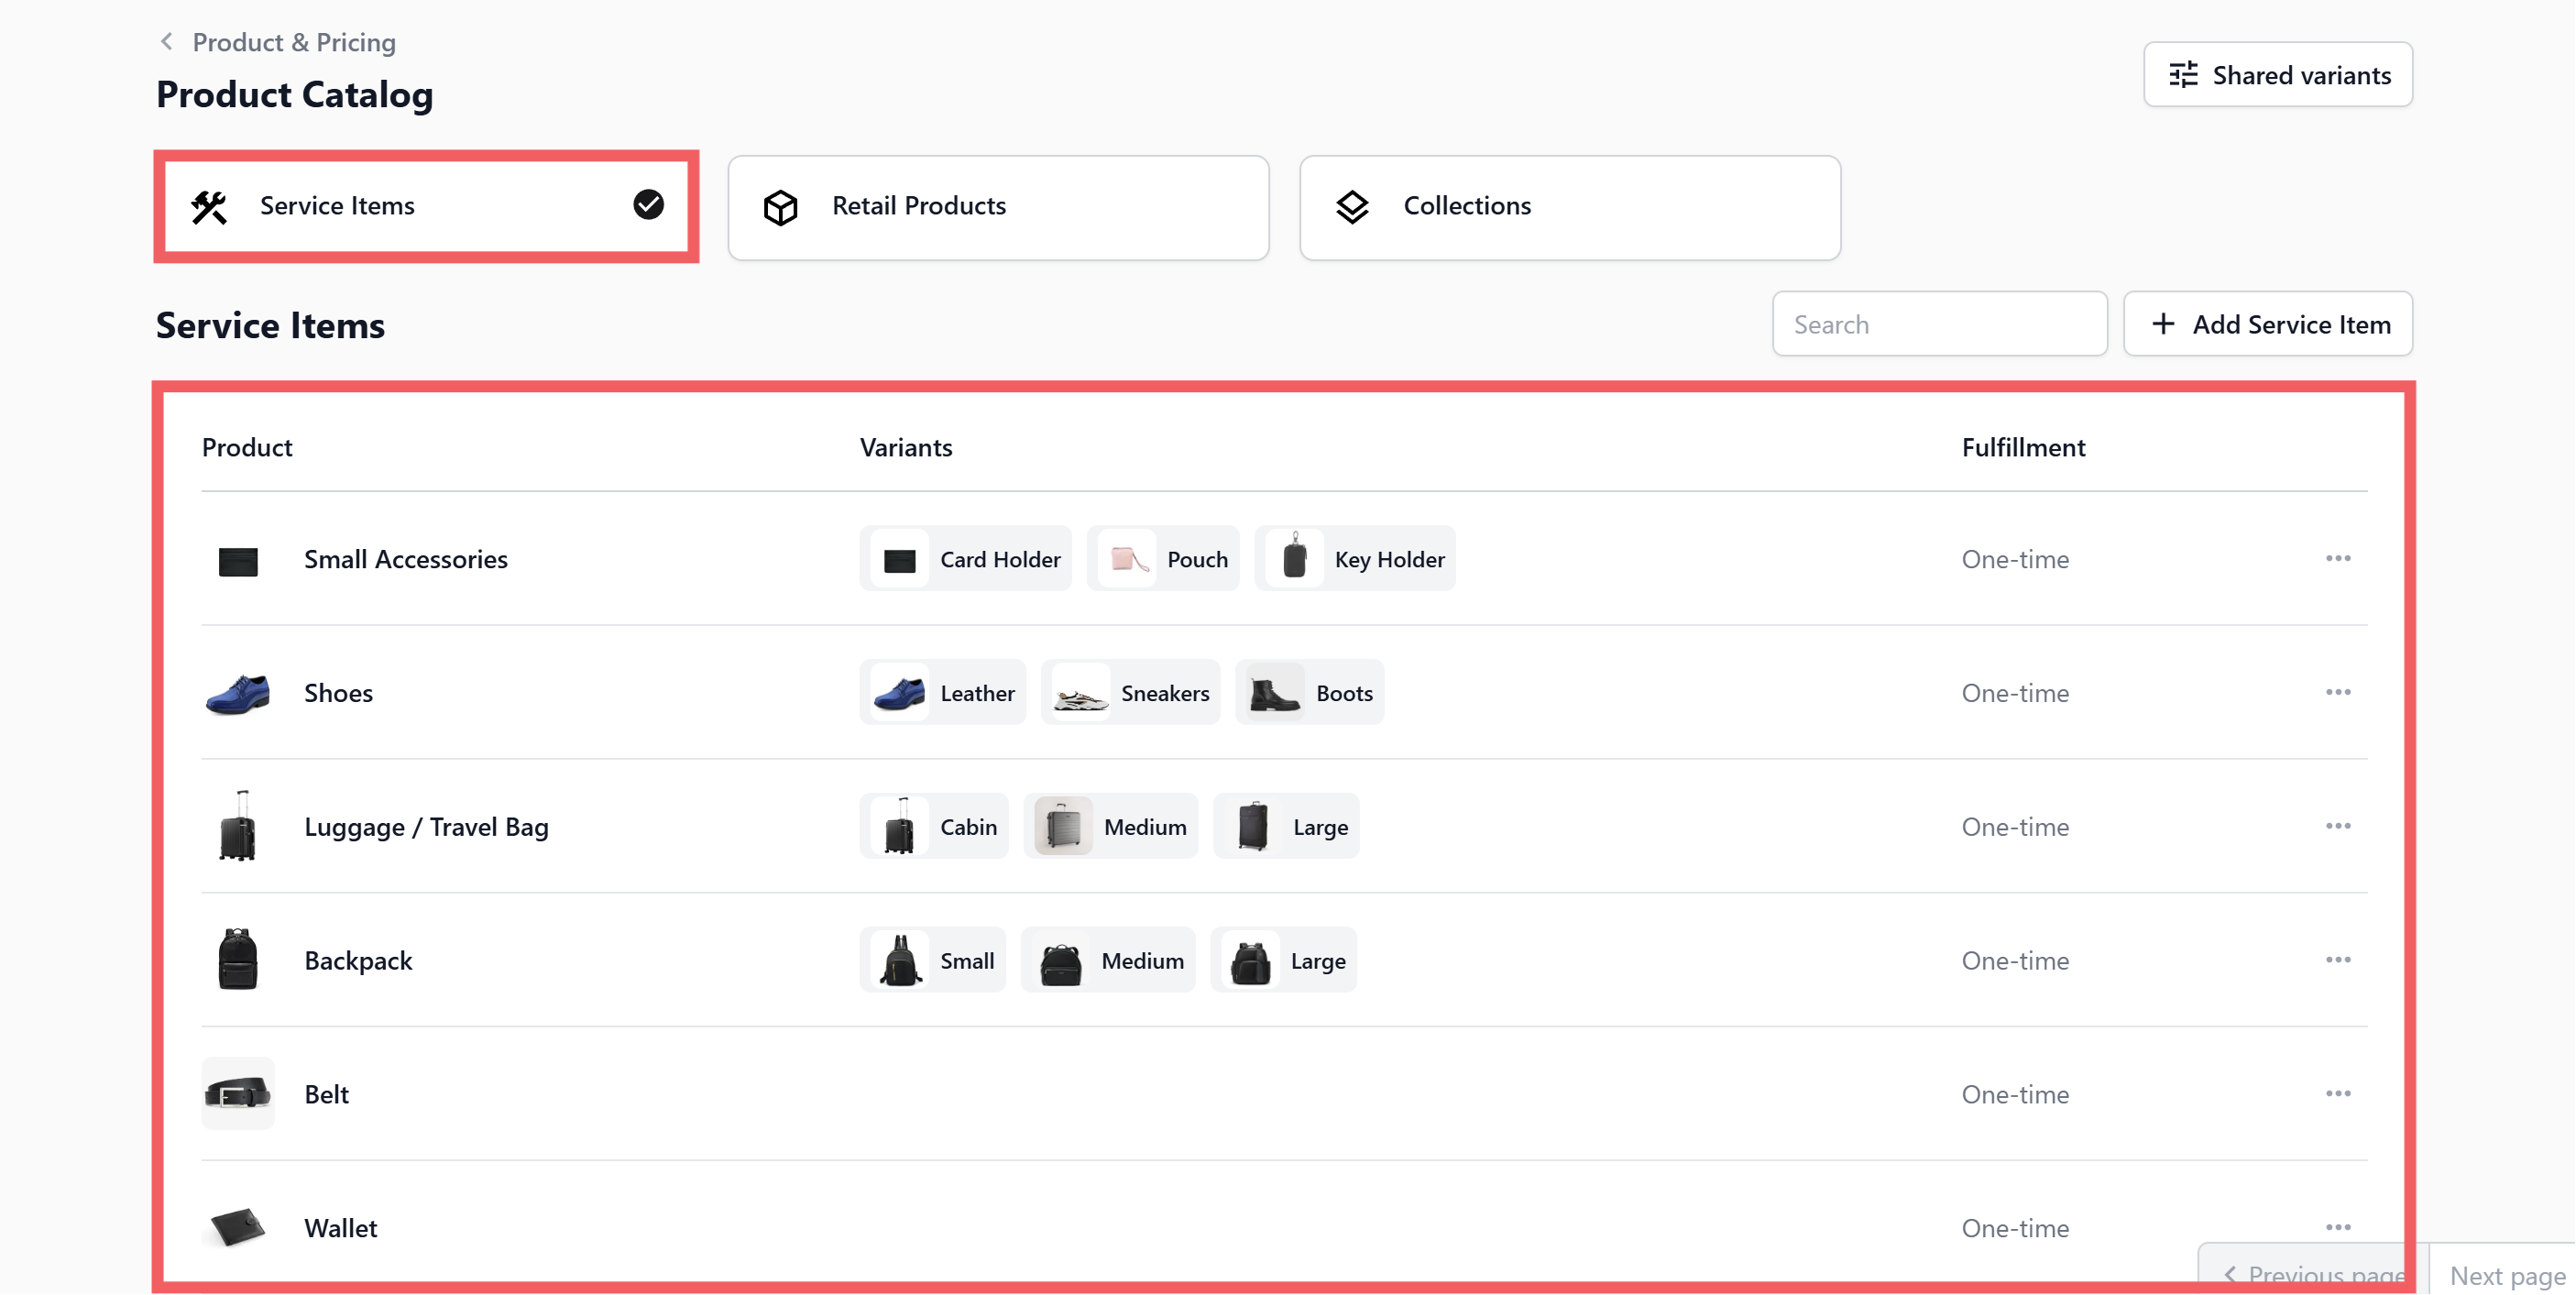
Task: Open more options for Backpack row
Action: tap(2337, 960)
